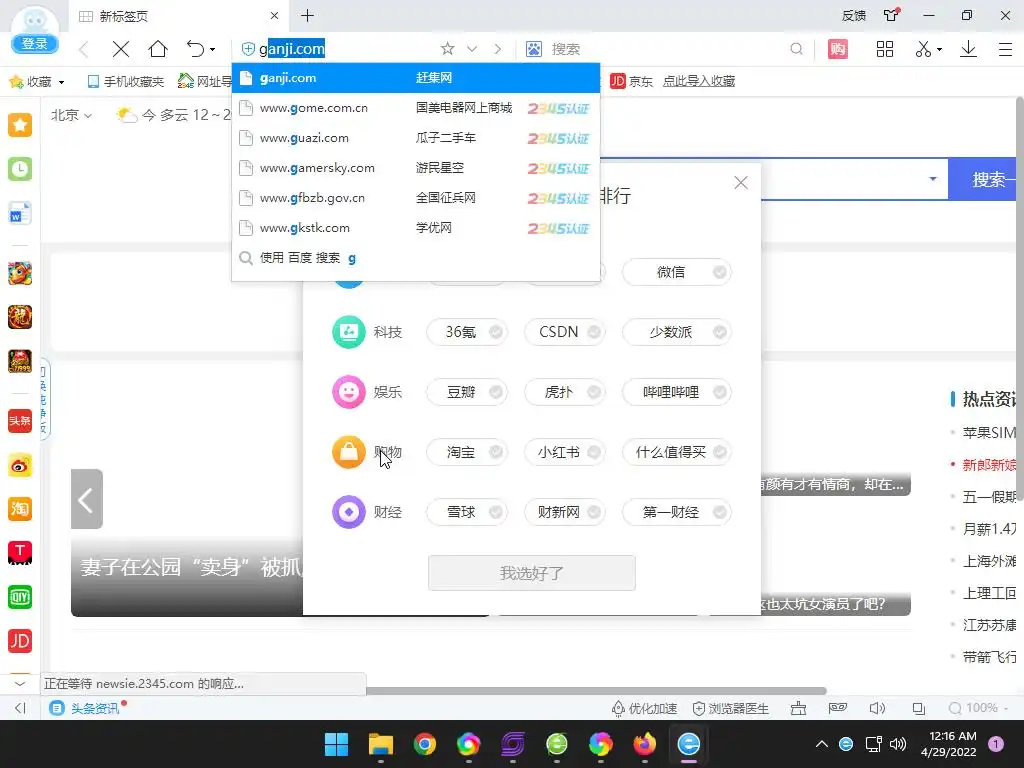Image resolution: width=1024 pixels, height=768 pixels.
Task: Select ganji.com 赶集网 suggestion
Action: [x=416, y=78]
